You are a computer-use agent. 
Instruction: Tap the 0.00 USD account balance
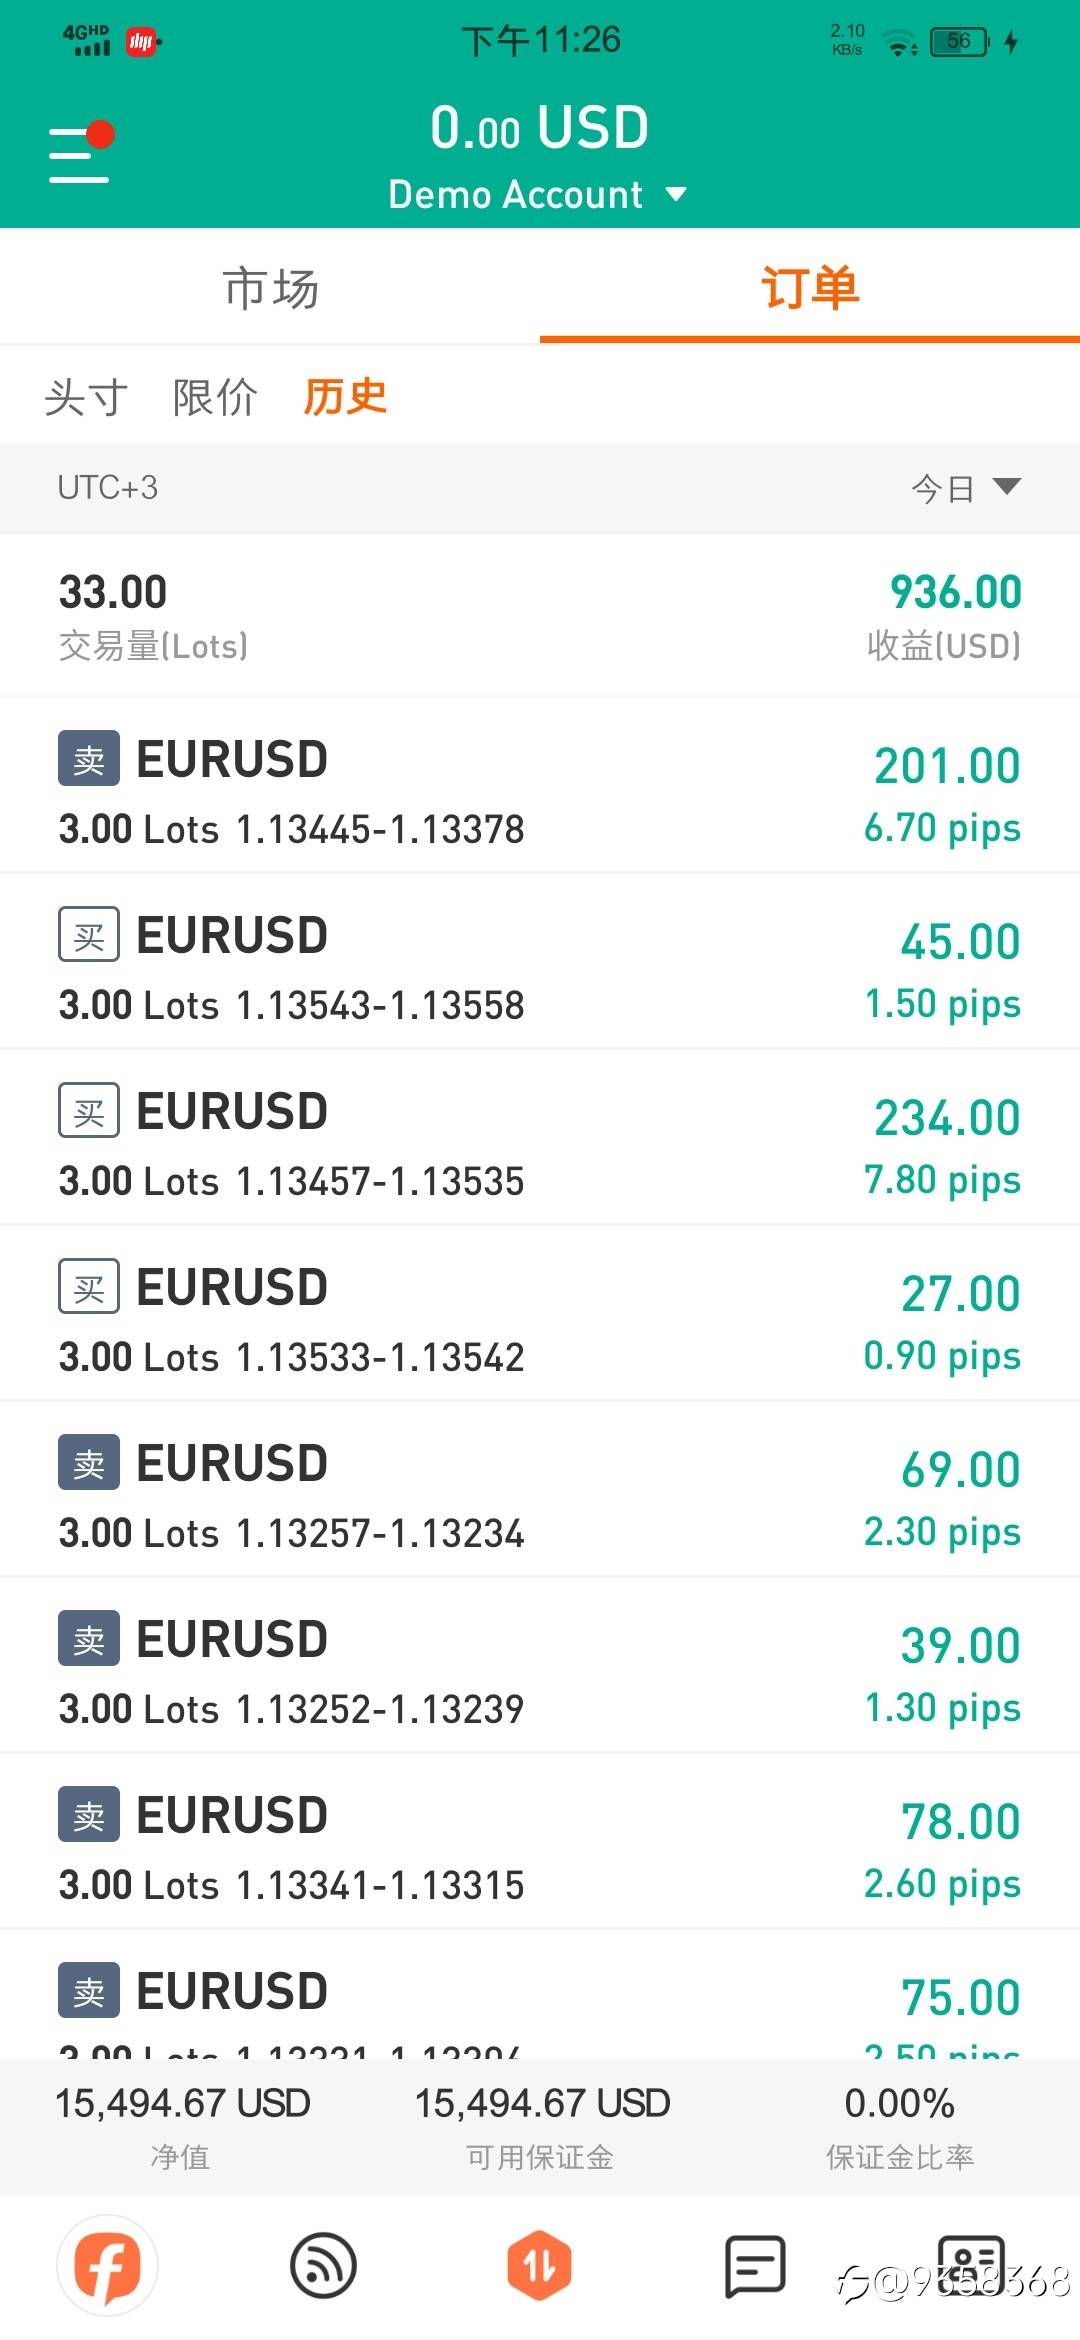coord(540,128)
